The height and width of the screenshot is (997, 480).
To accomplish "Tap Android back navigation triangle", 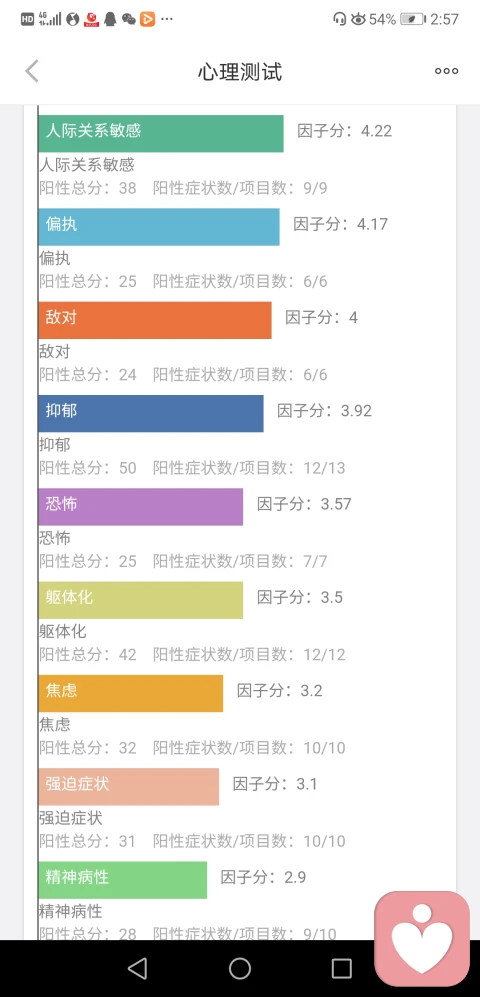I will pyautogui.click(x=137, y=968).
